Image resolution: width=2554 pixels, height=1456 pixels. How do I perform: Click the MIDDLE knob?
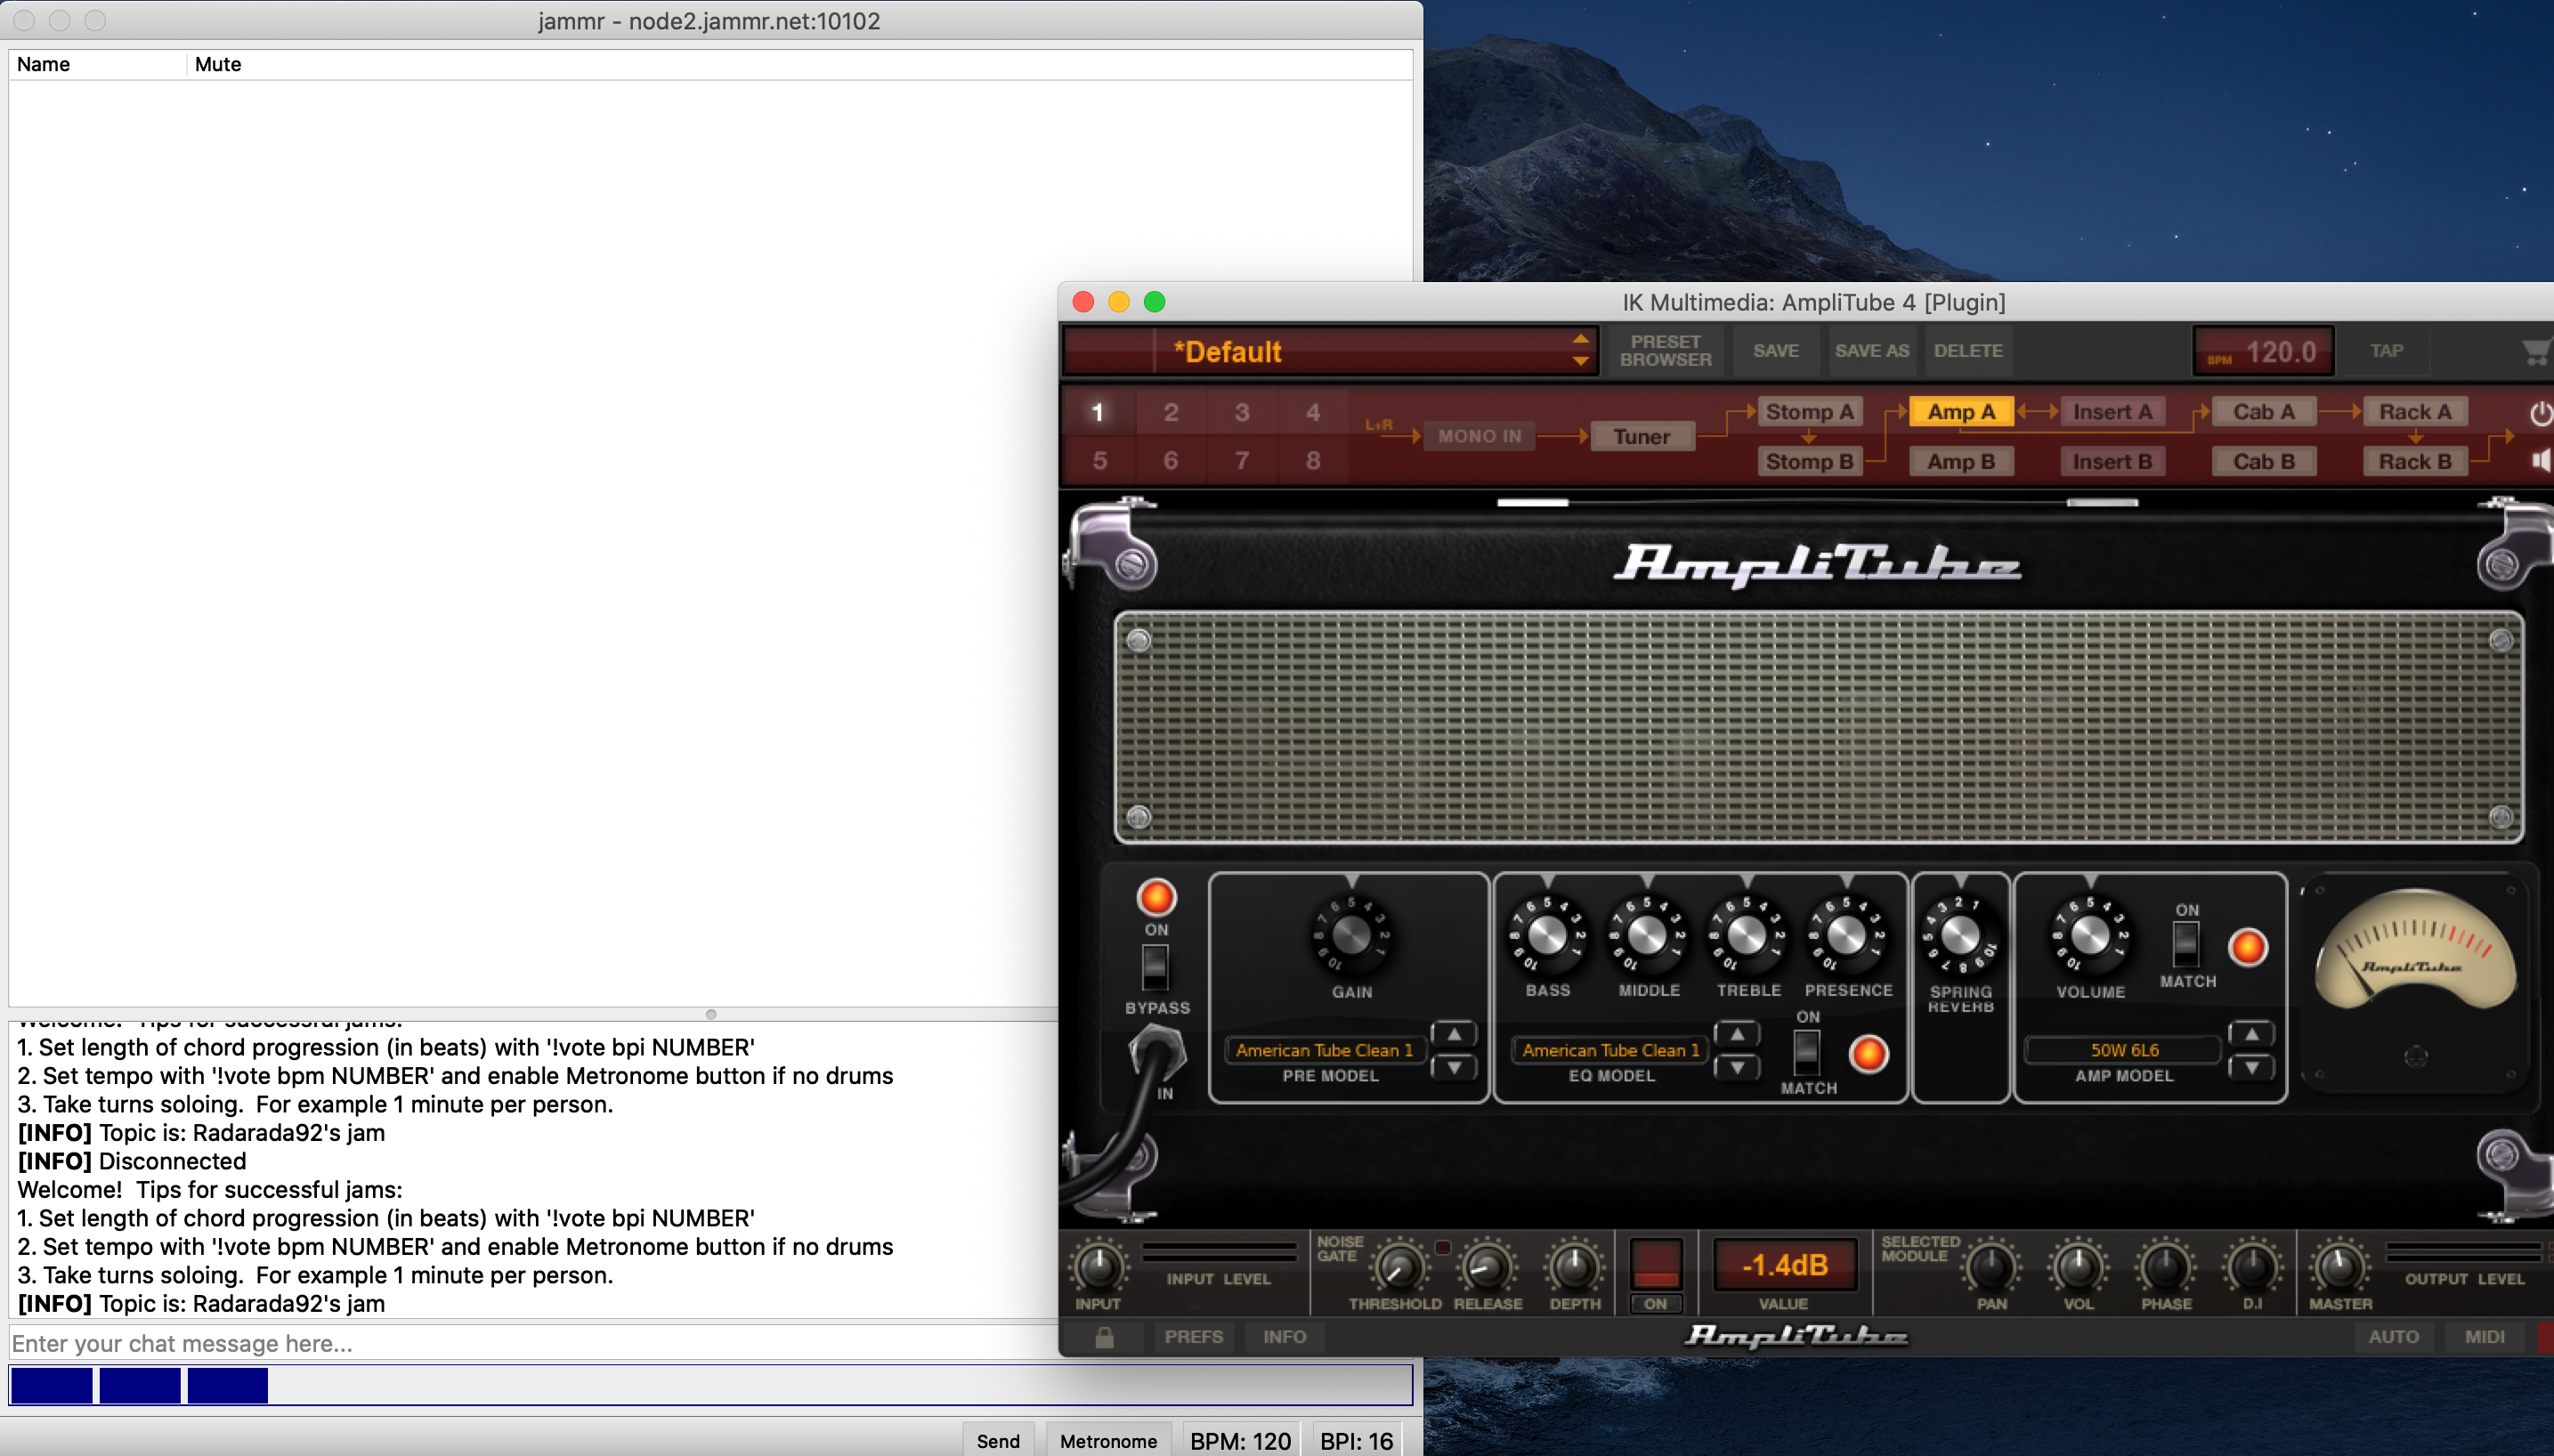coord(1647,935)
